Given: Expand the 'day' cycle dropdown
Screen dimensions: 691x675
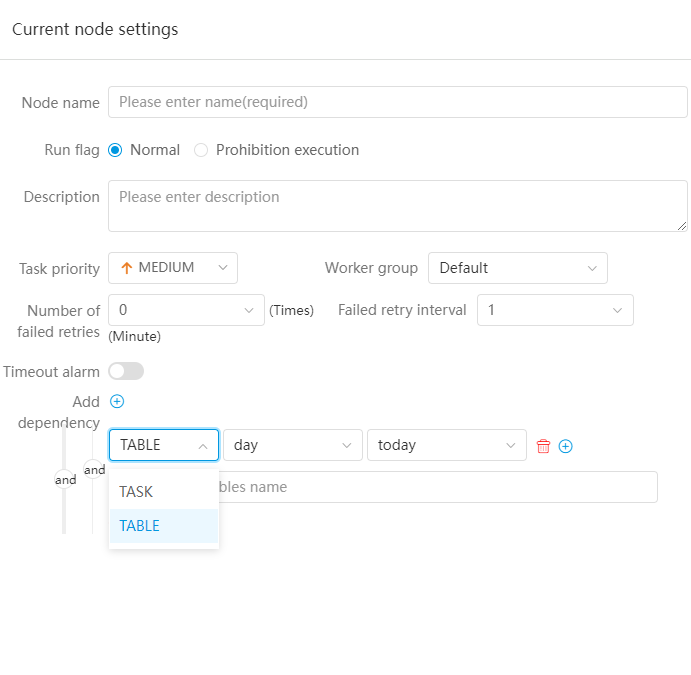Looking at the screenshot, I should click(292, 445).
